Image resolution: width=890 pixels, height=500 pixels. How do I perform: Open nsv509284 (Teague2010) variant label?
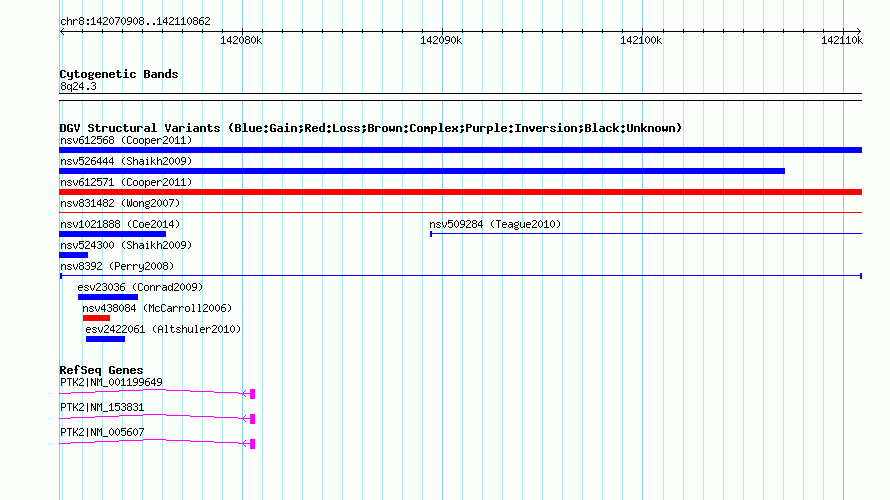tap(495, 224)
